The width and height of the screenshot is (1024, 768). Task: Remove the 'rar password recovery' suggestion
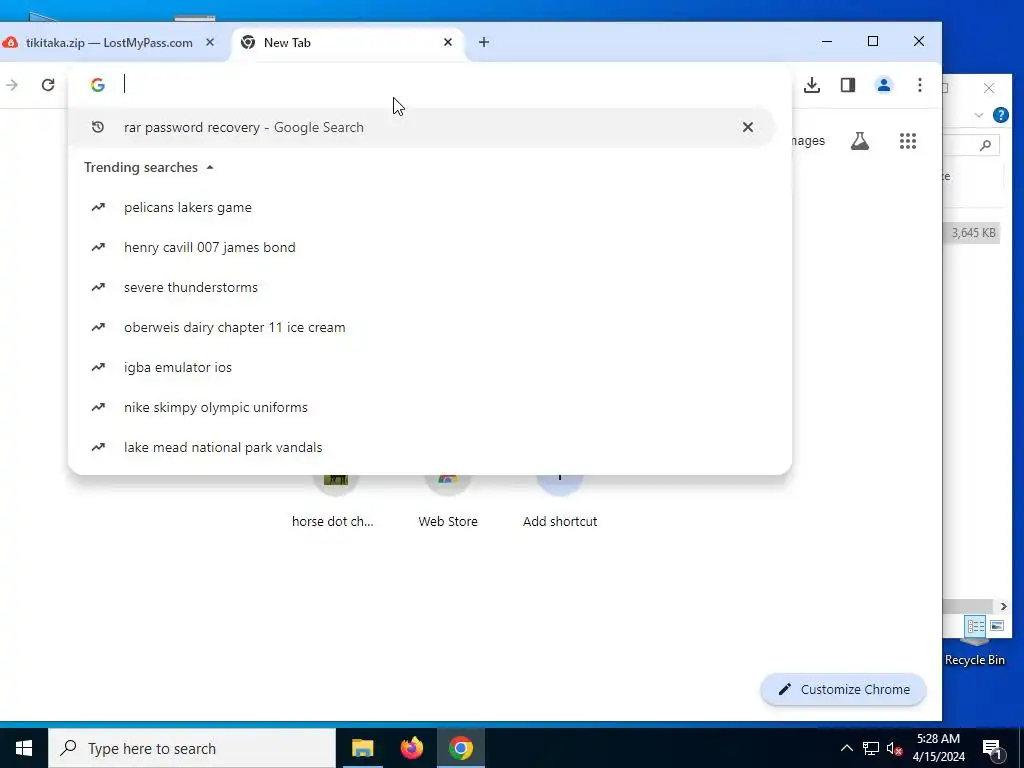[x=748, y=127]
